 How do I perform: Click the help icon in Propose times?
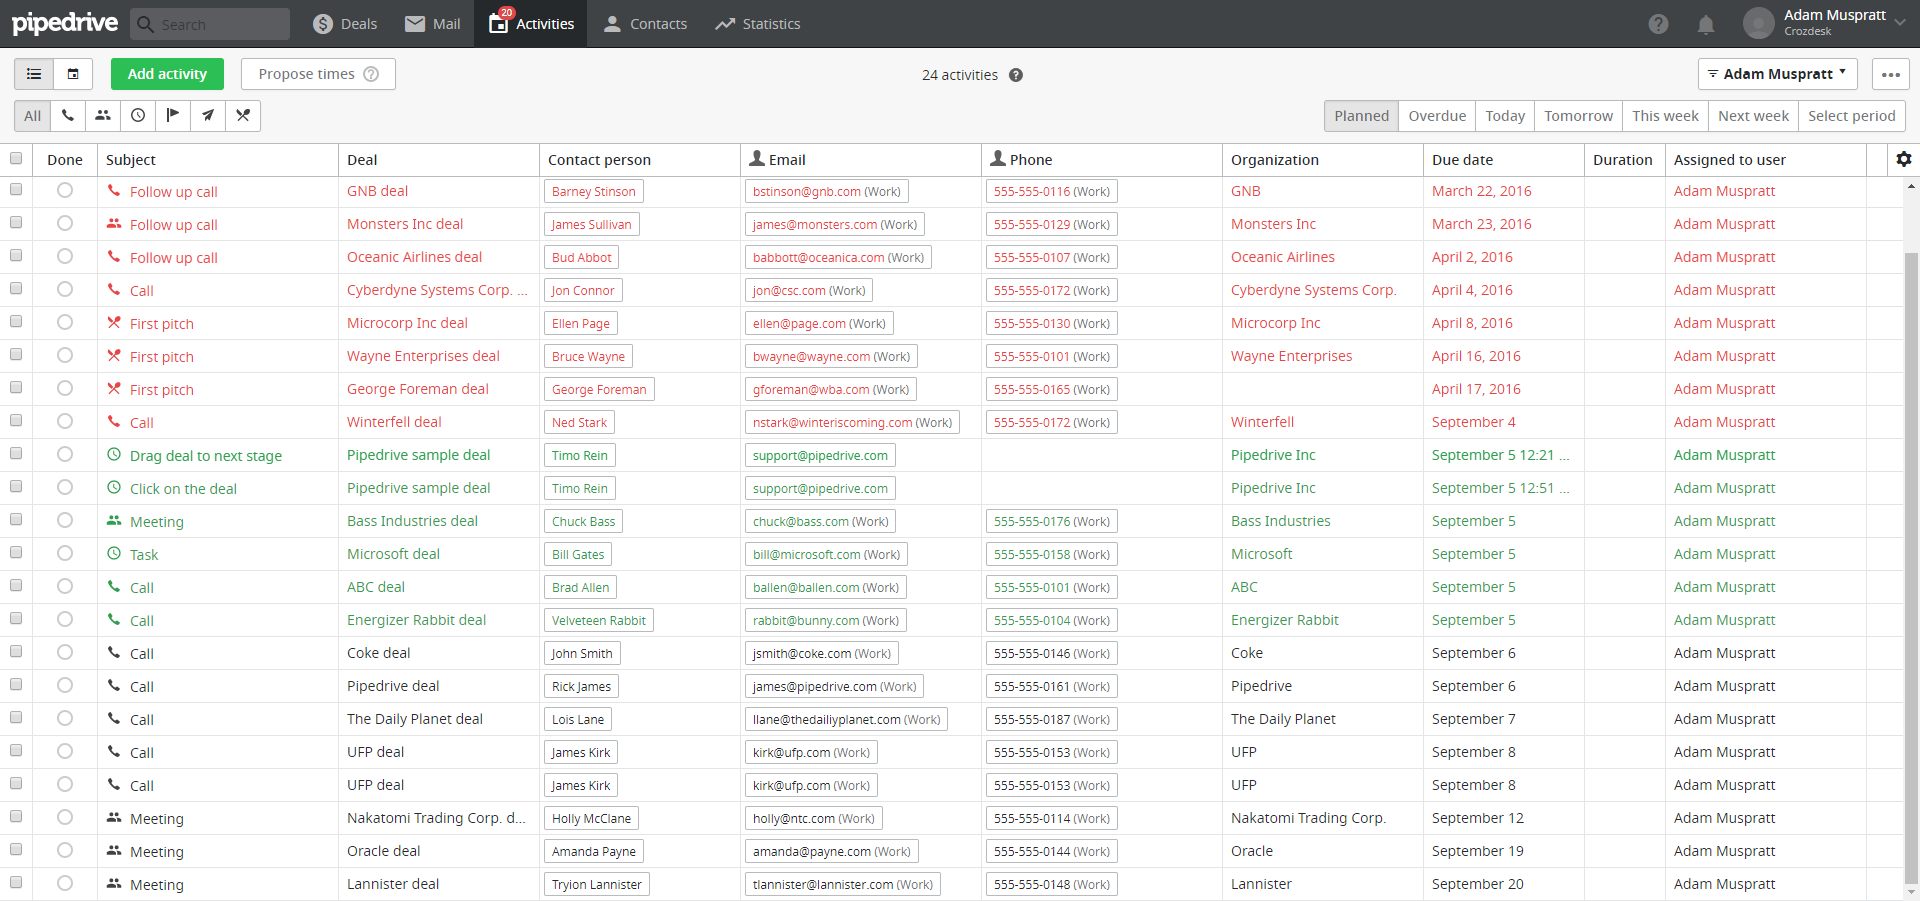coord(371,74)
